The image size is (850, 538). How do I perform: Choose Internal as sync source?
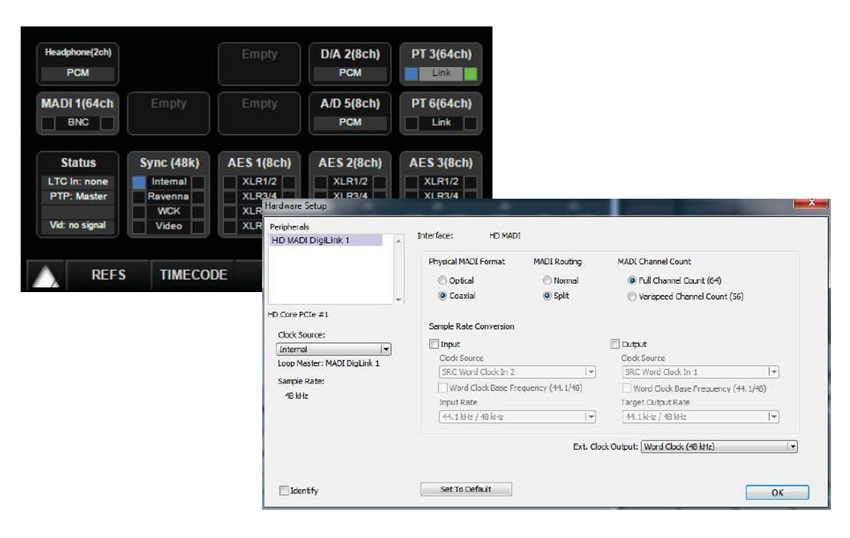point(169,182)
